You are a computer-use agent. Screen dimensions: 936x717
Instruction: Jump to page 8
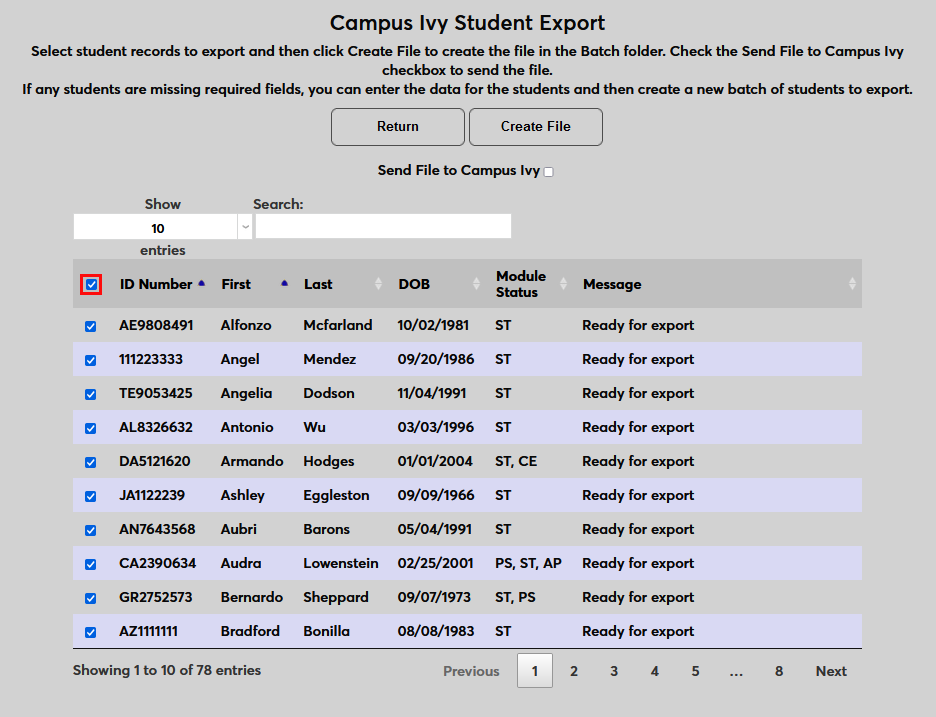[778, 671]
